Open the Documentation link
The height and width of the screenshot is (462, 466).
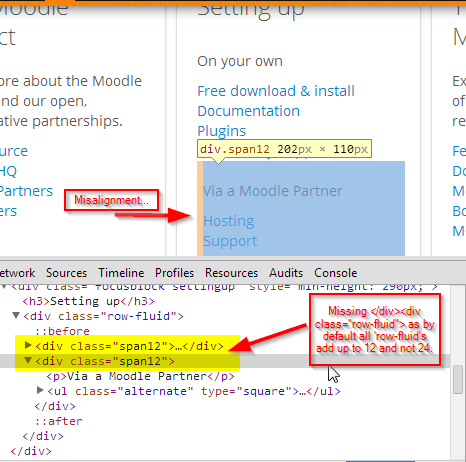coord(248,111)
